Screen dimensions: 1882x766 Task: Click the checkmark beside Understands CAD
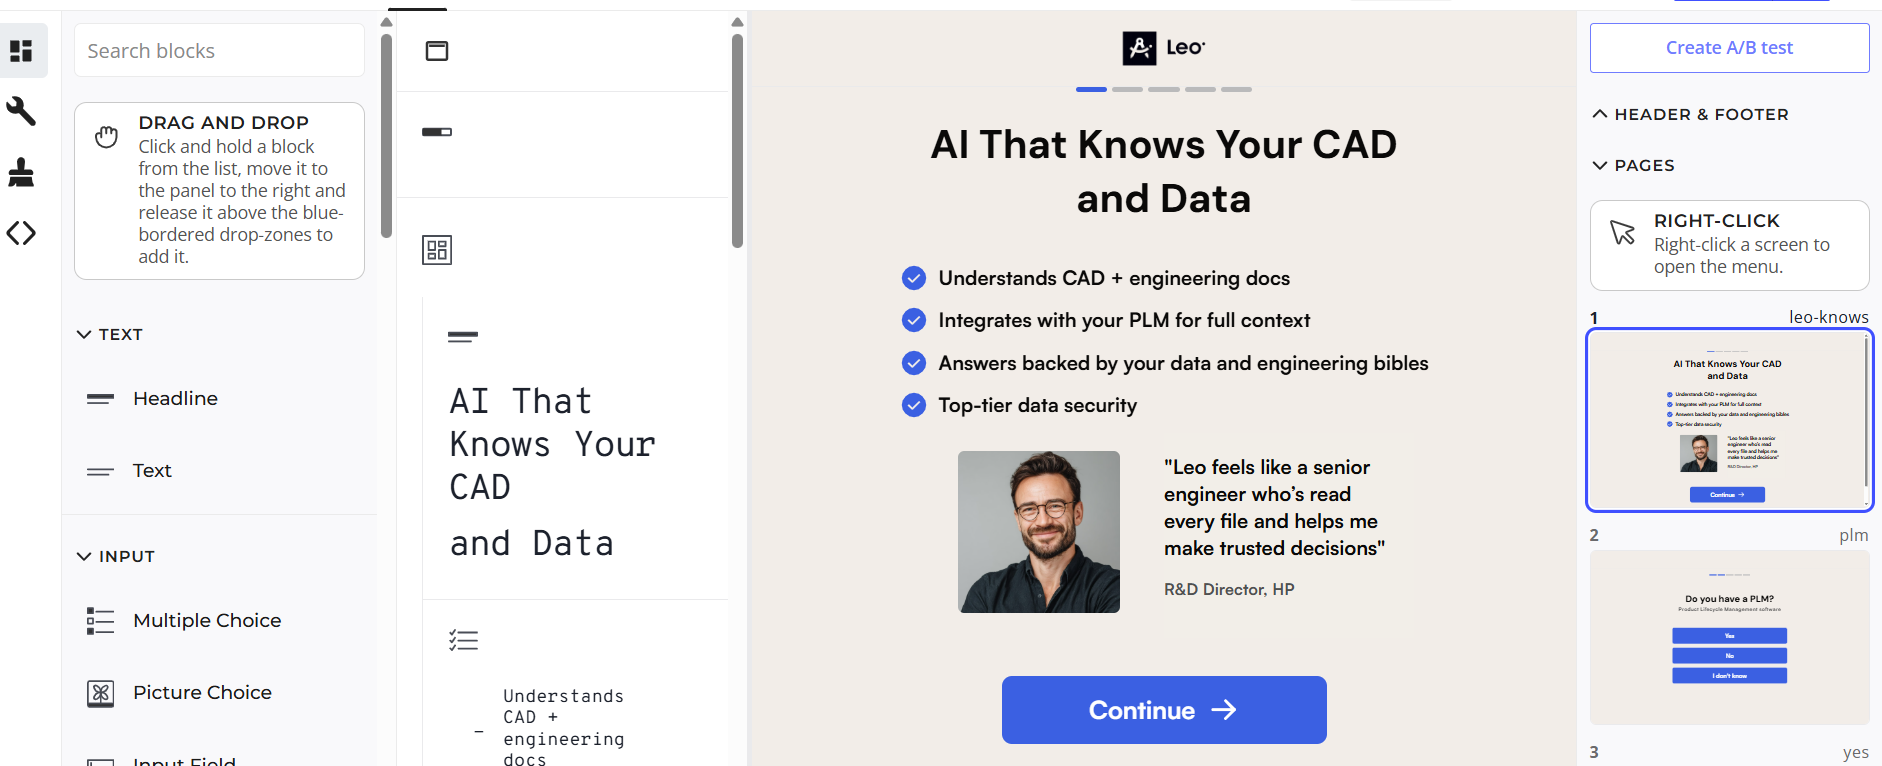pos(914,278)
